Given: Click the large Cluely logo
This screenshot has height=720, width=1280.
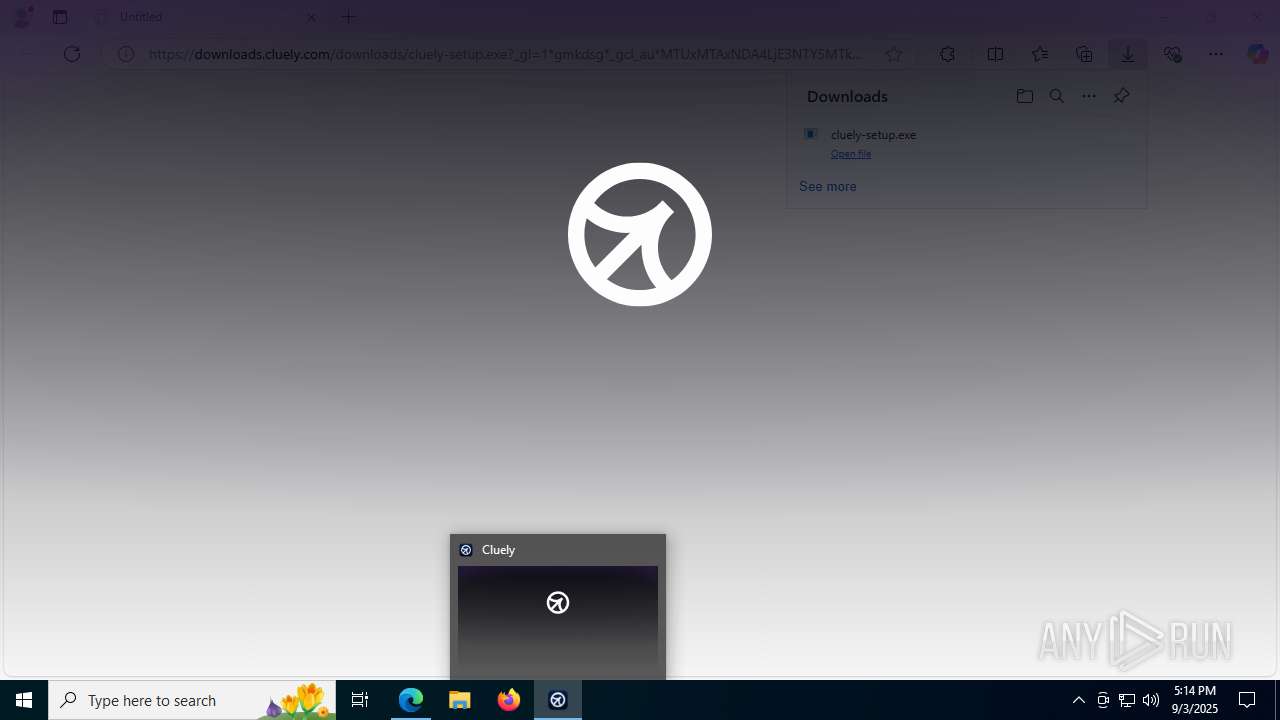Looking at the screenshot, I should tap(640, 234).
